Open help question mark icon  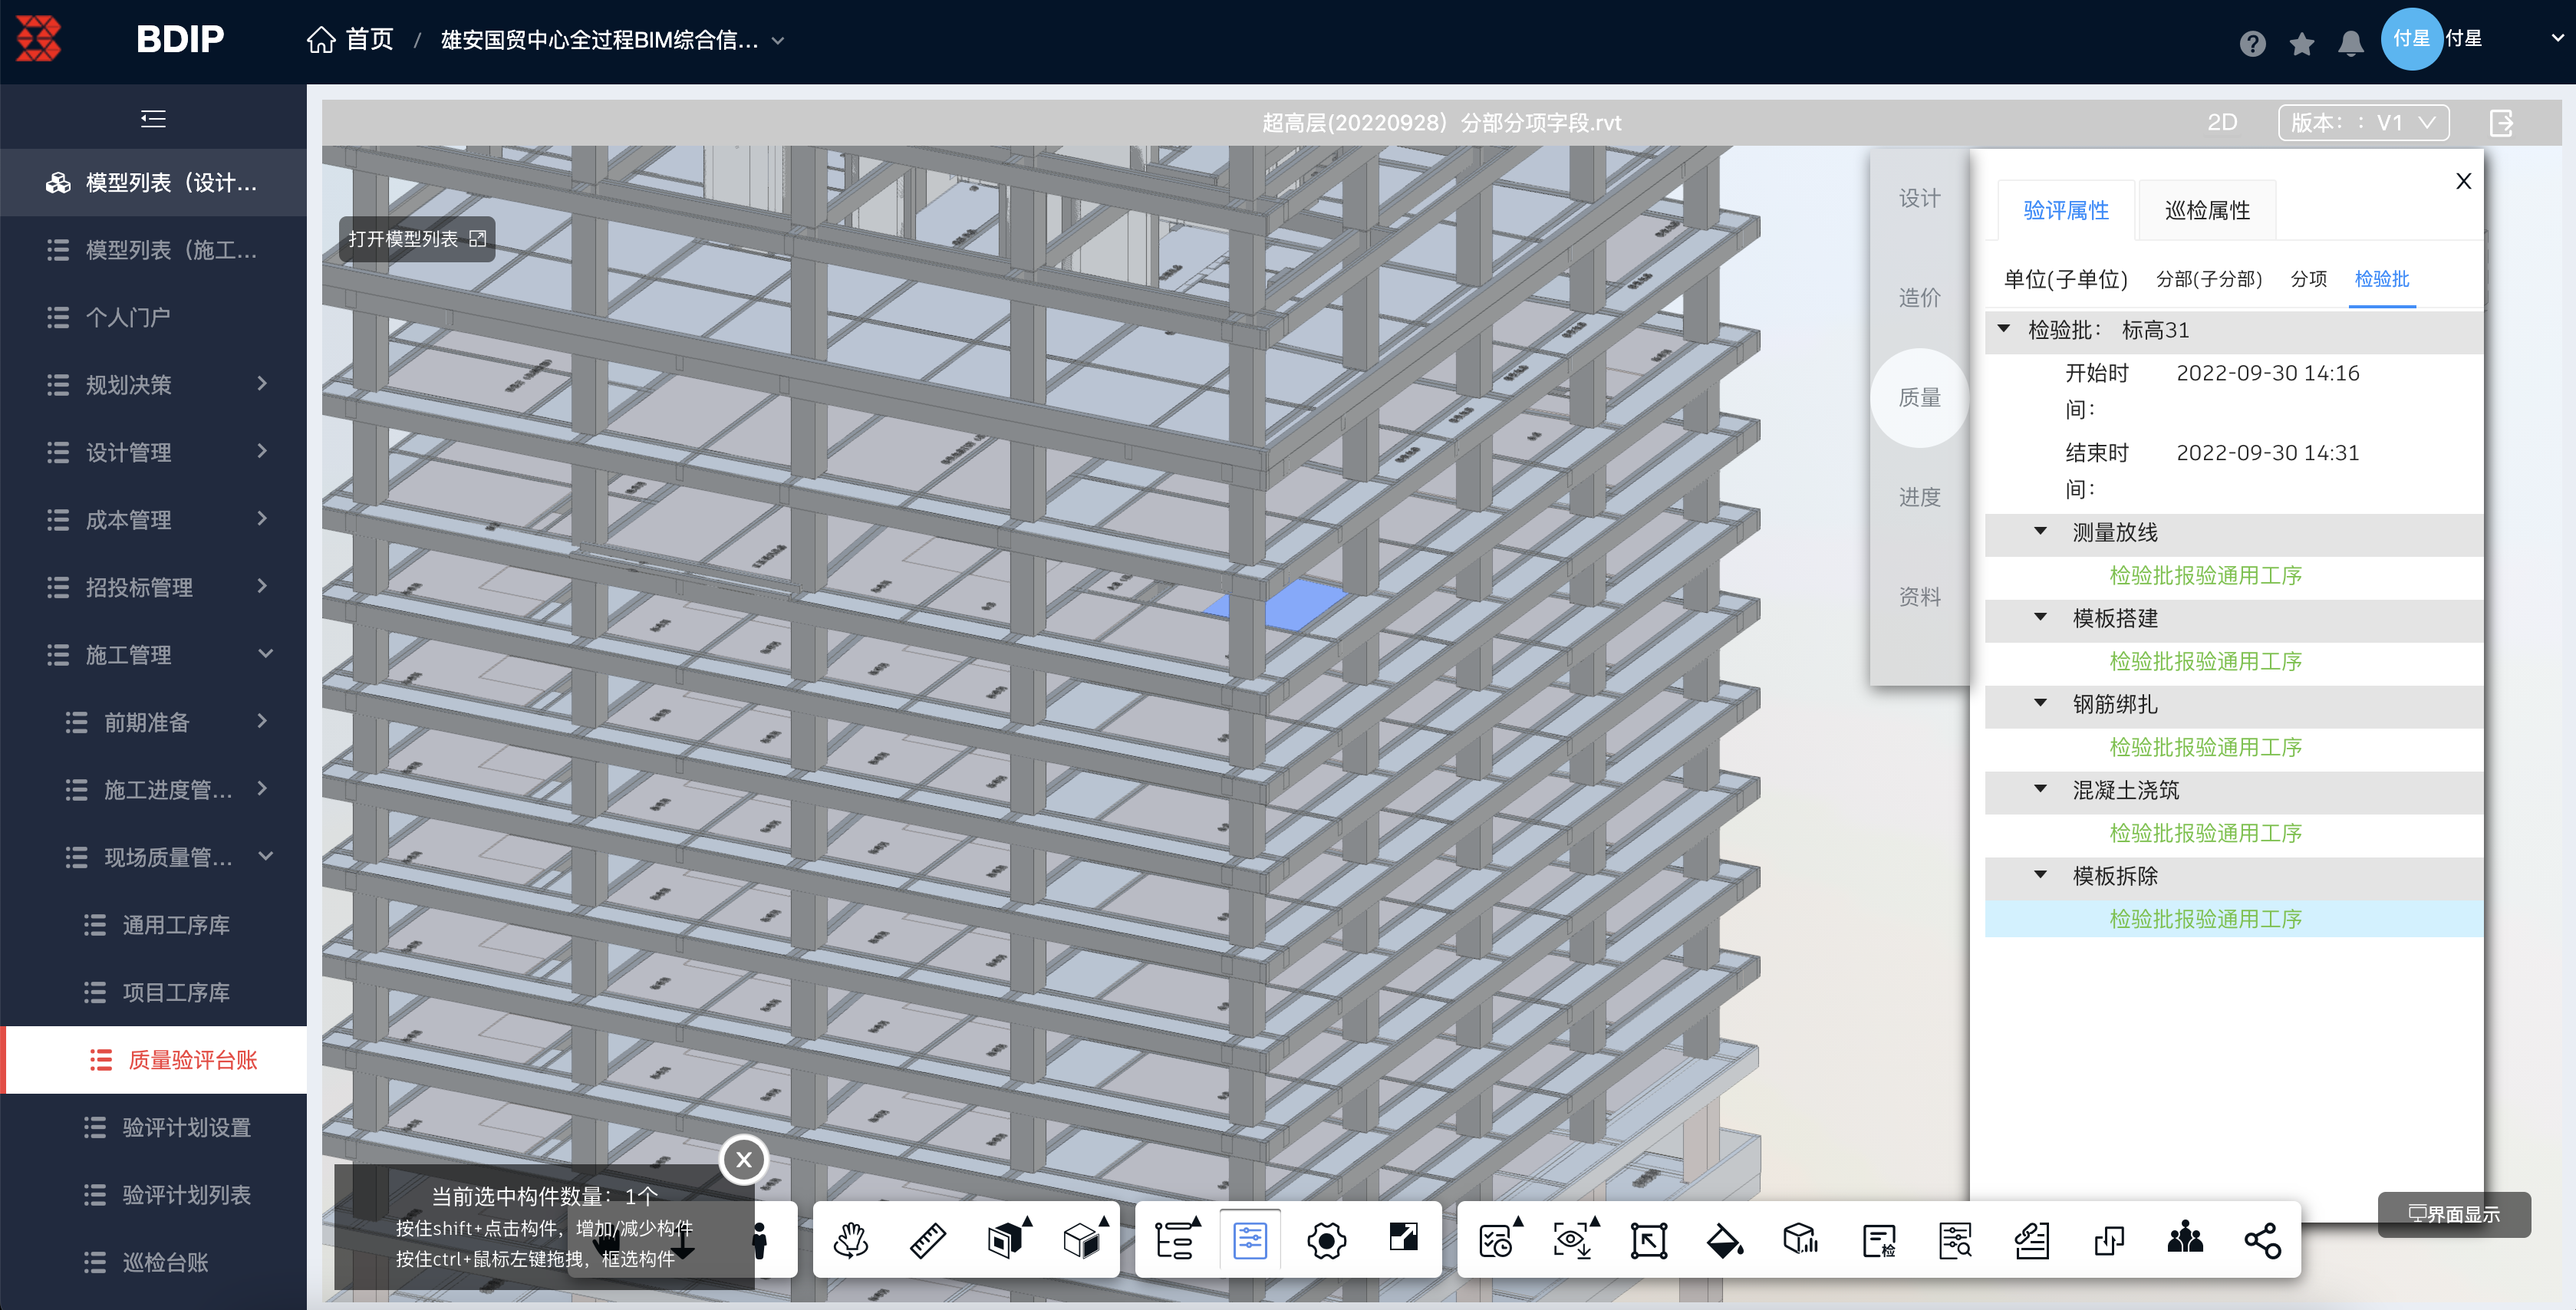(2252, 42)
